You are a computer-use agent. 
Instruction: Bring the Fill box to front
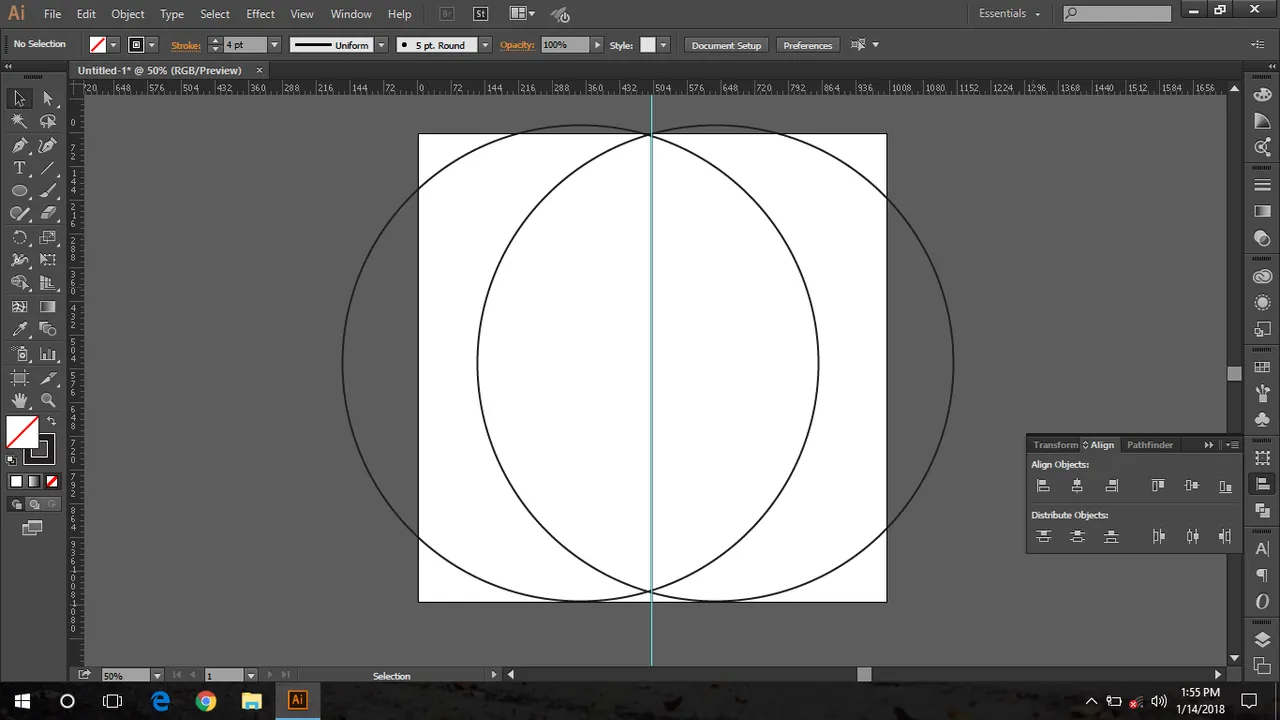[x=22, y=432]
